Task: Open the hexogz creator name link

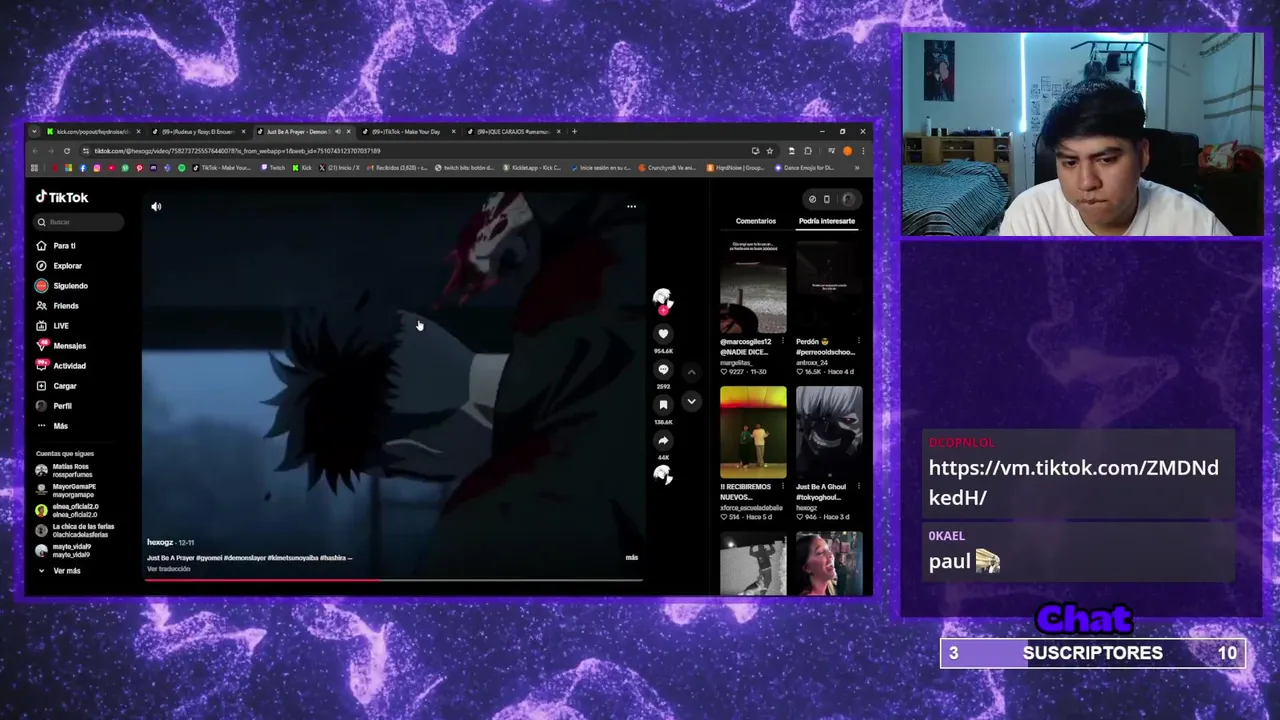Action: (x=160, y=542)
